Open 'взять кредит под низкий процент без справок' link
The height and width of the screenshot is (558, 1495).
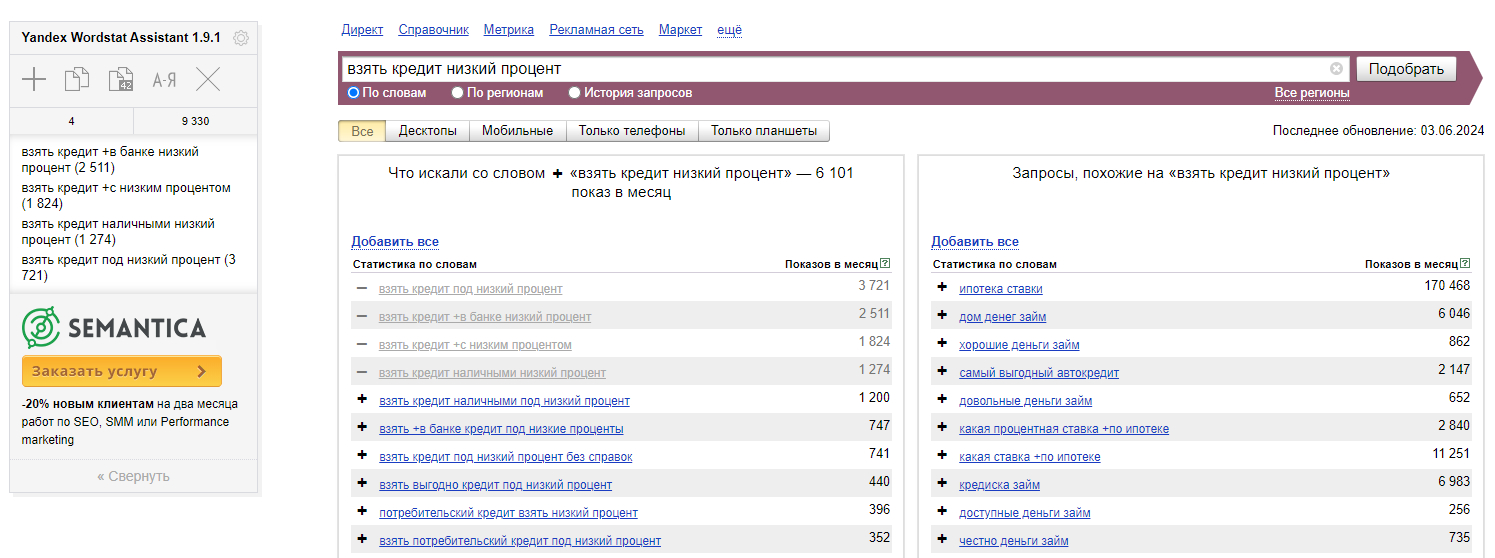click(x=506, y=457)
